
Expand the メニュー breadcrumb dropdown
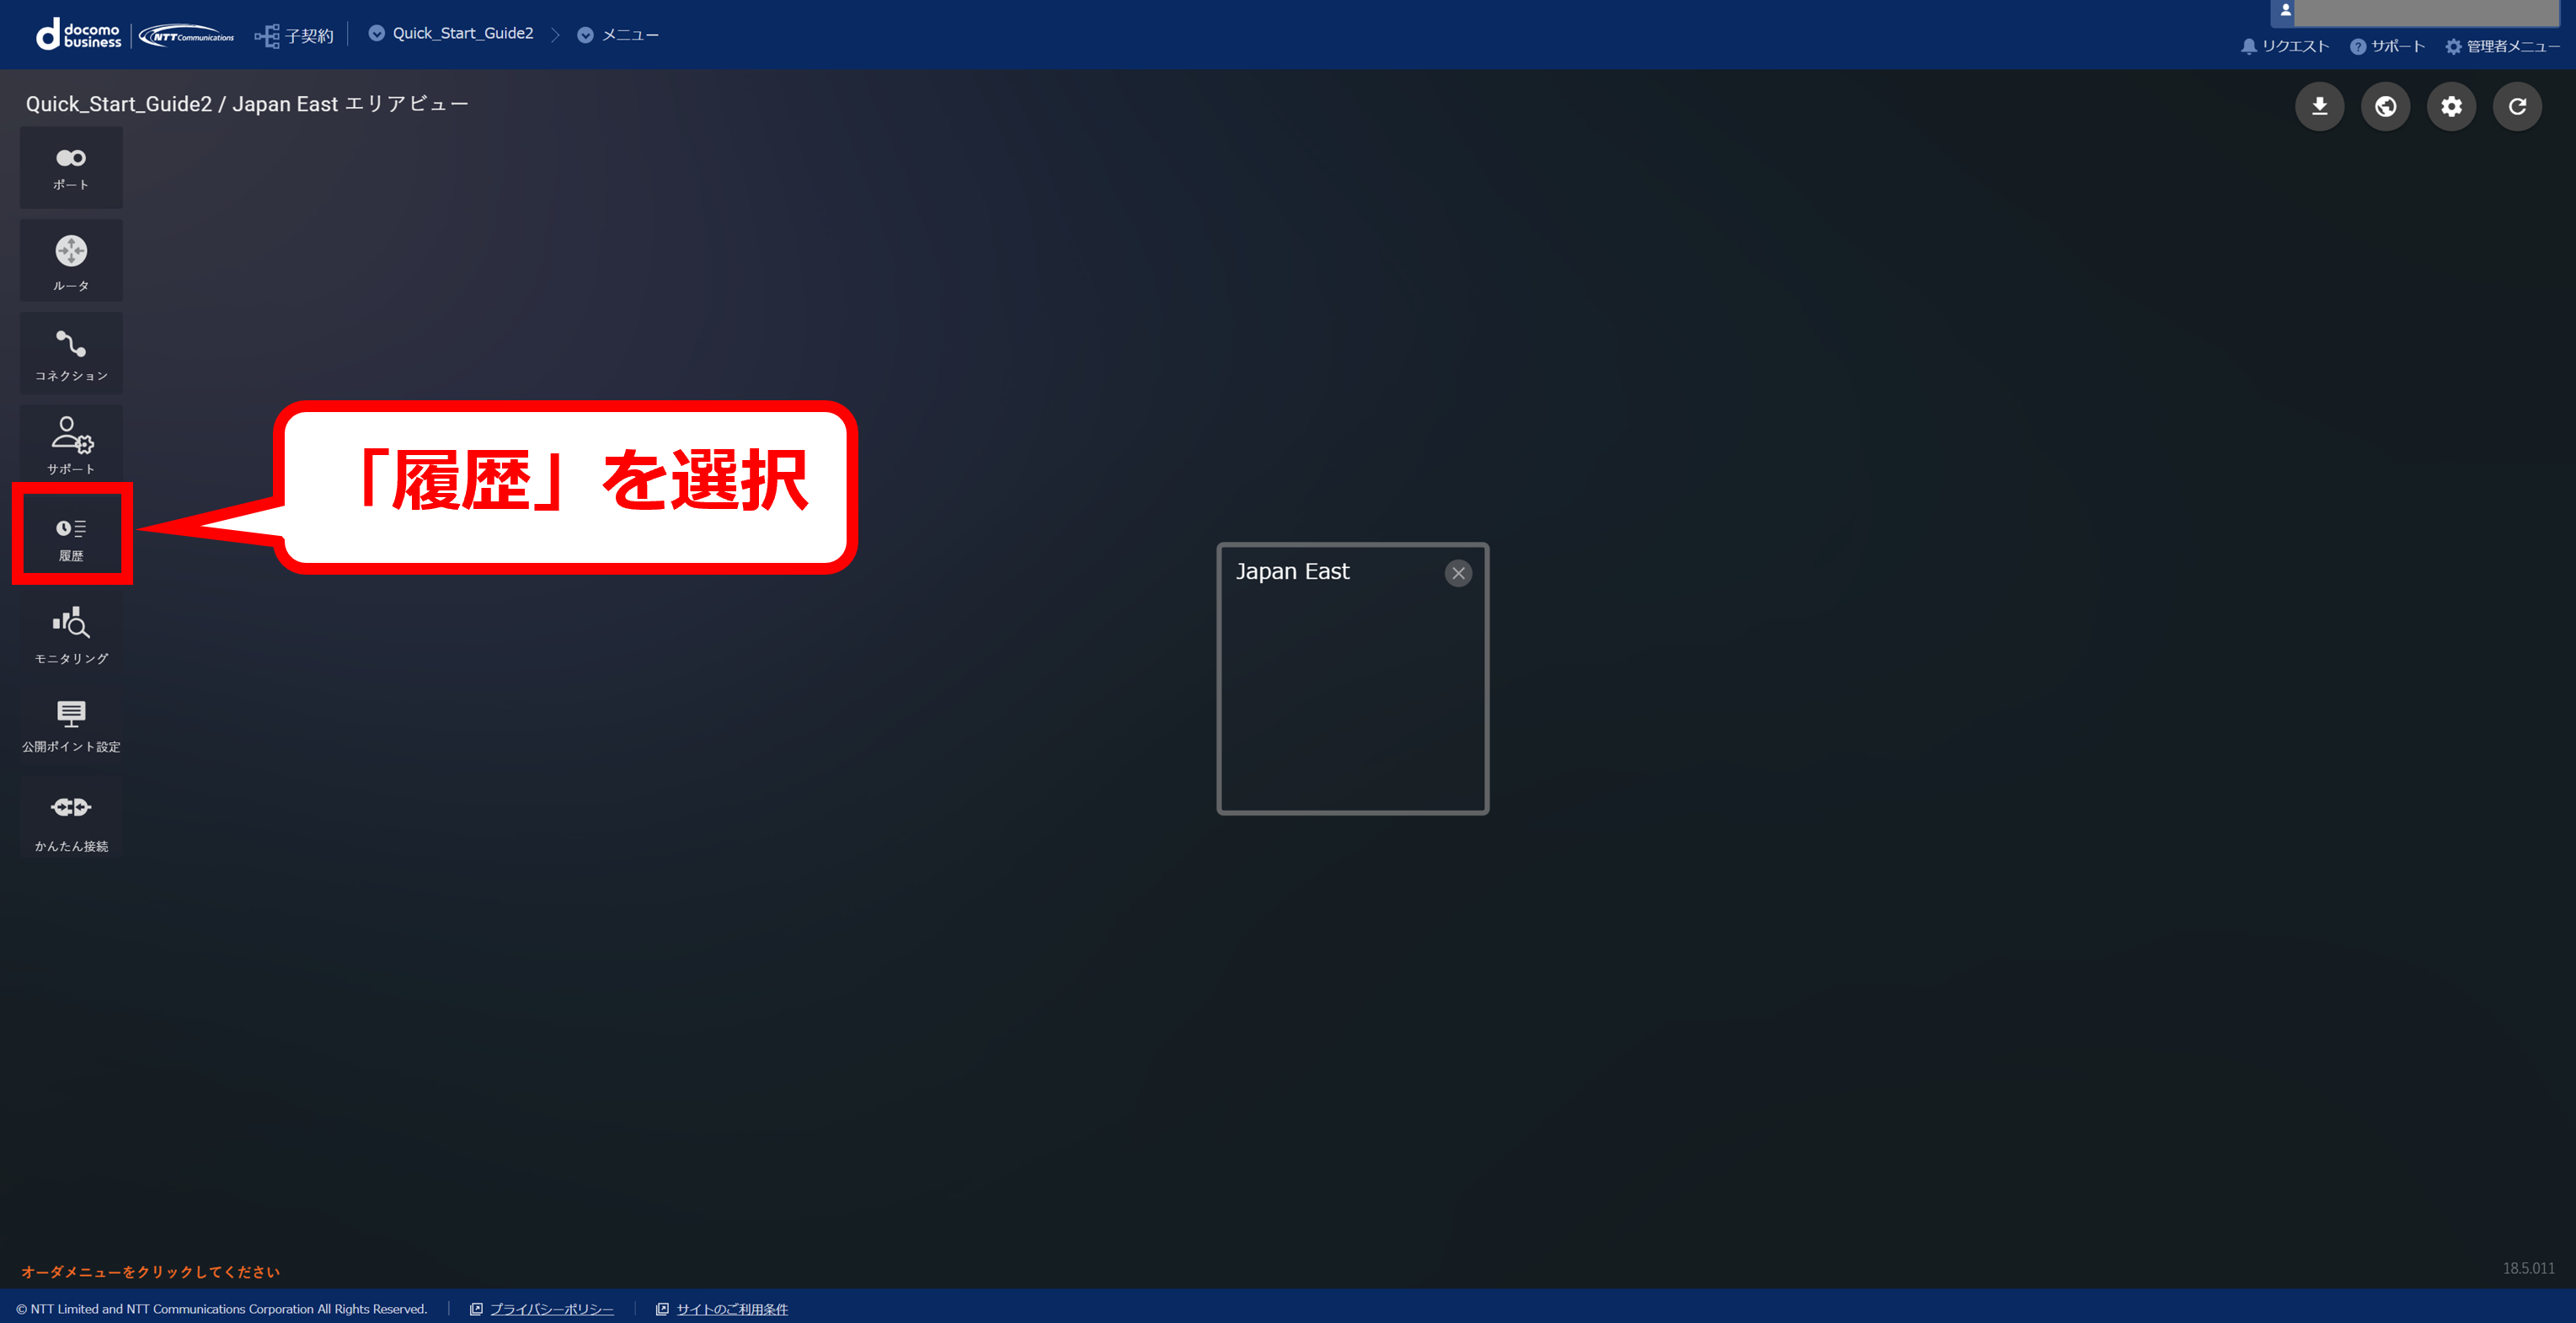point(618,35)
